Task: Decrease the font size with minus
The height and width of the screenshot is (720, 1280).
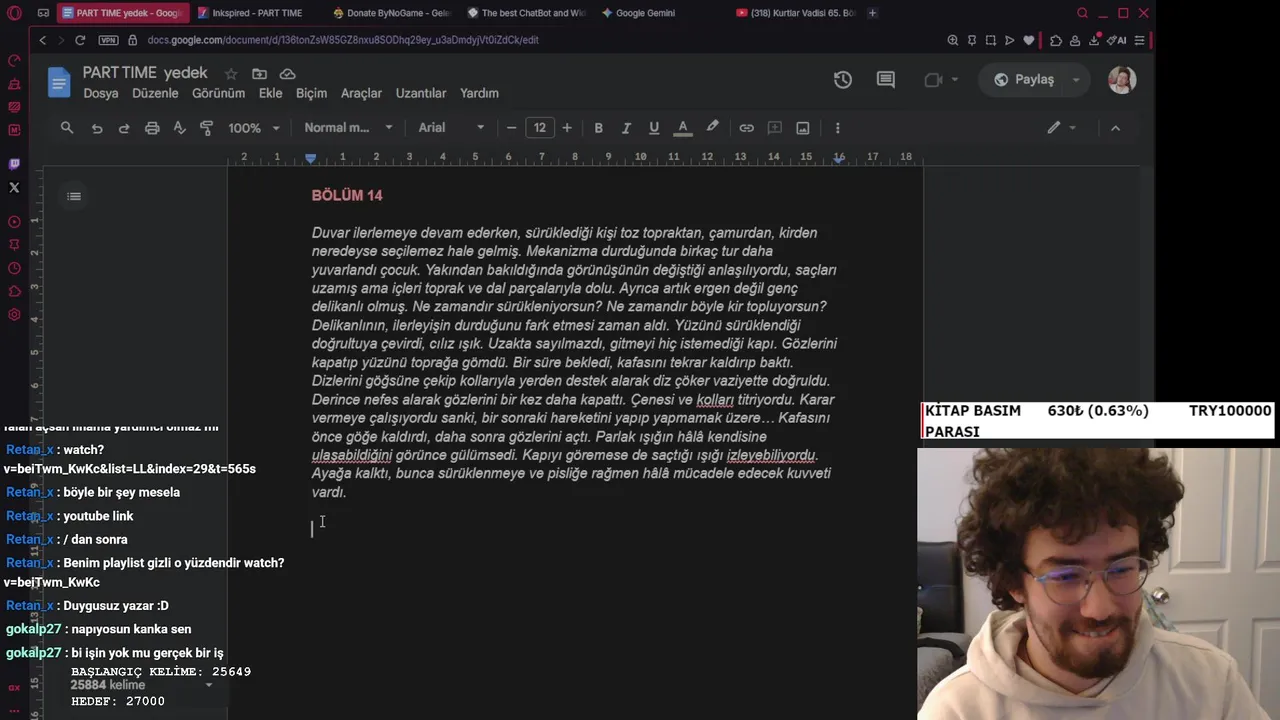Action: coord(512,128)
